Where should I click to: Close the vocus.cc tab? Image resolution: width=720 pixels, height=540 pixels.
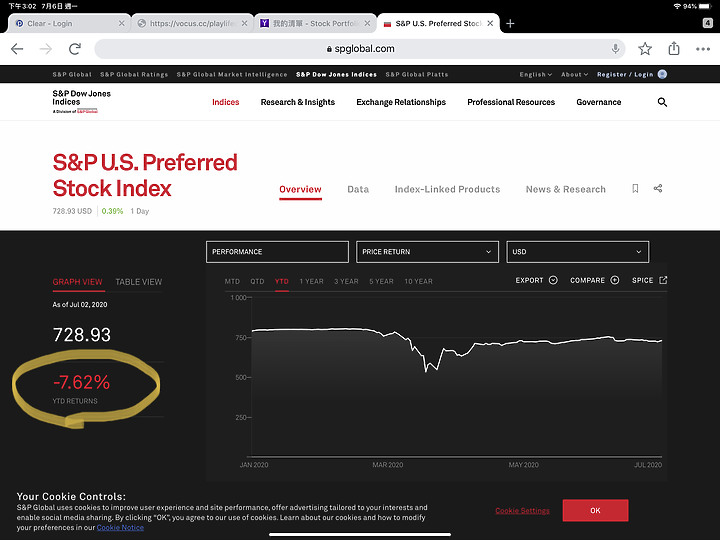click(x=244, y=23)
